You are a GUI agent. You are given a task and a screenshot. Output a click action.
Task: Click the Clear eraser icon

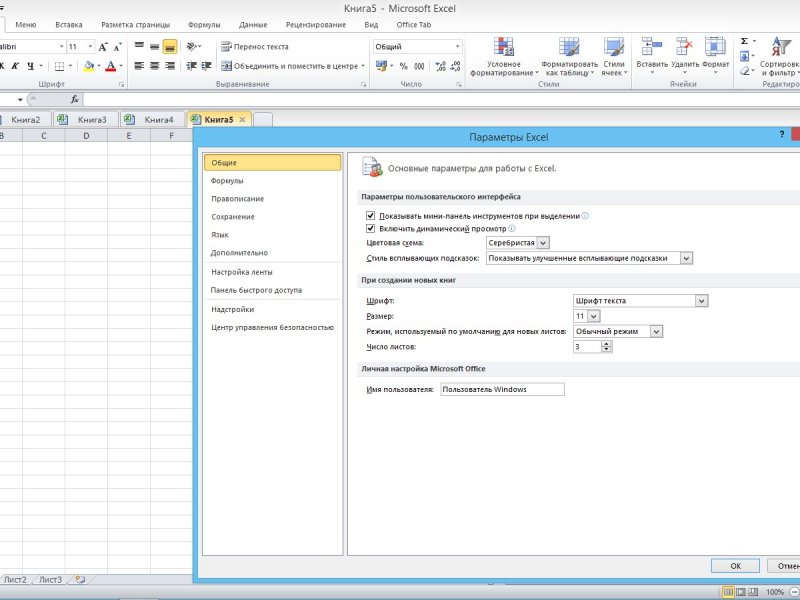744,71
